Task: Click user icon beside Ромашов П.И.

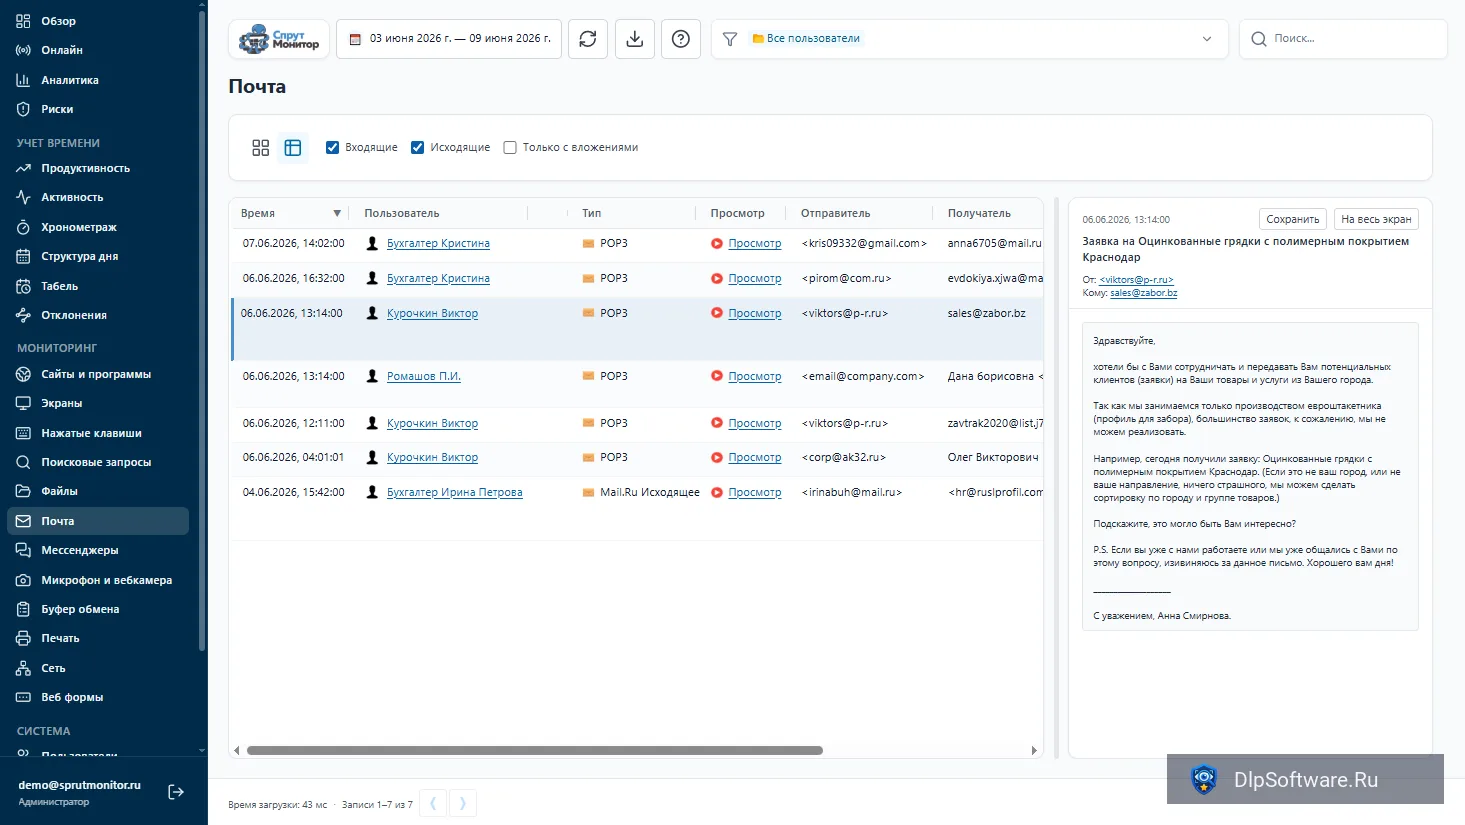Action: [373, 377]
